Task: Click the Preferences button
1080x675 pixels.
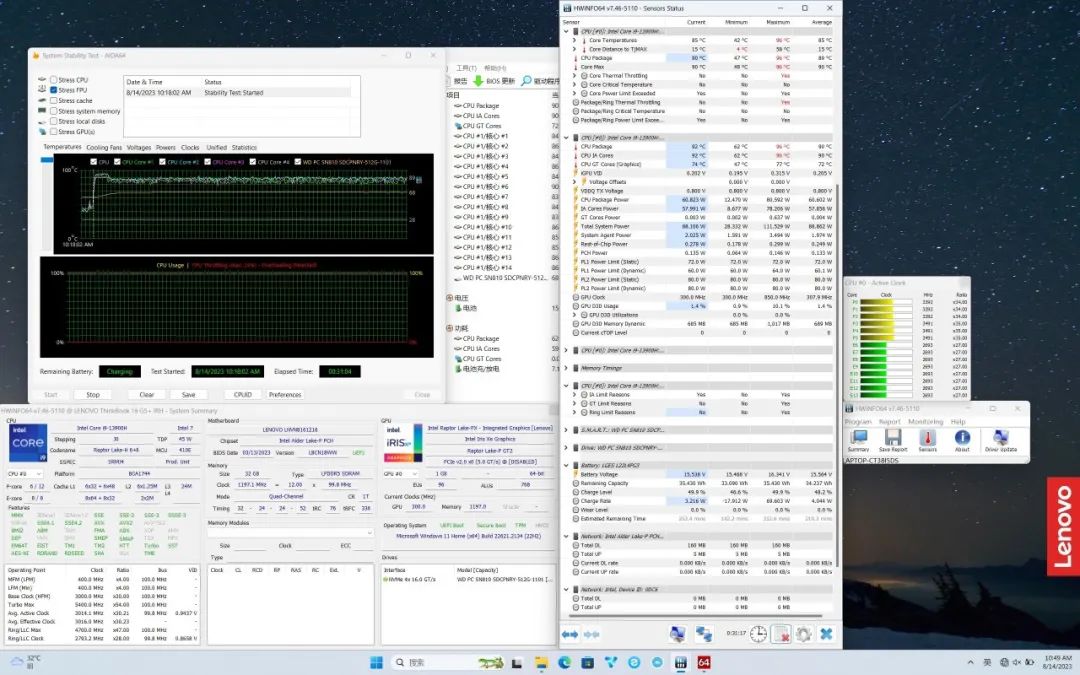Action: coord(285,394)
